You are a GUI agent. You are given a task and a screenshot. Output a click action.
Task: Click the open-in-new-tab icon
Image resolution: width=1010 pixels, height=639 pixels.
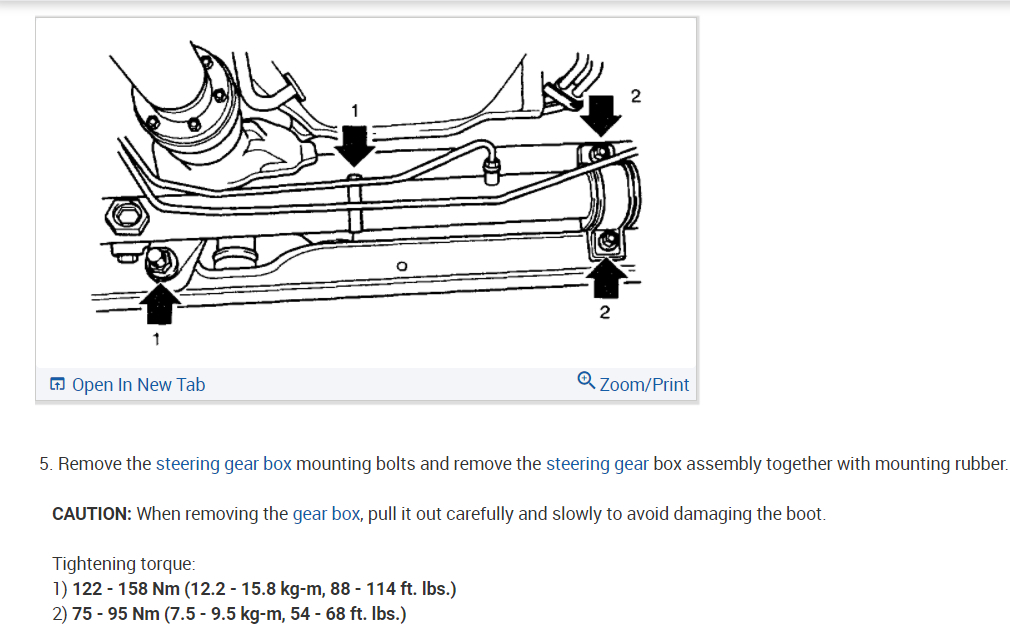click(57, 385)
